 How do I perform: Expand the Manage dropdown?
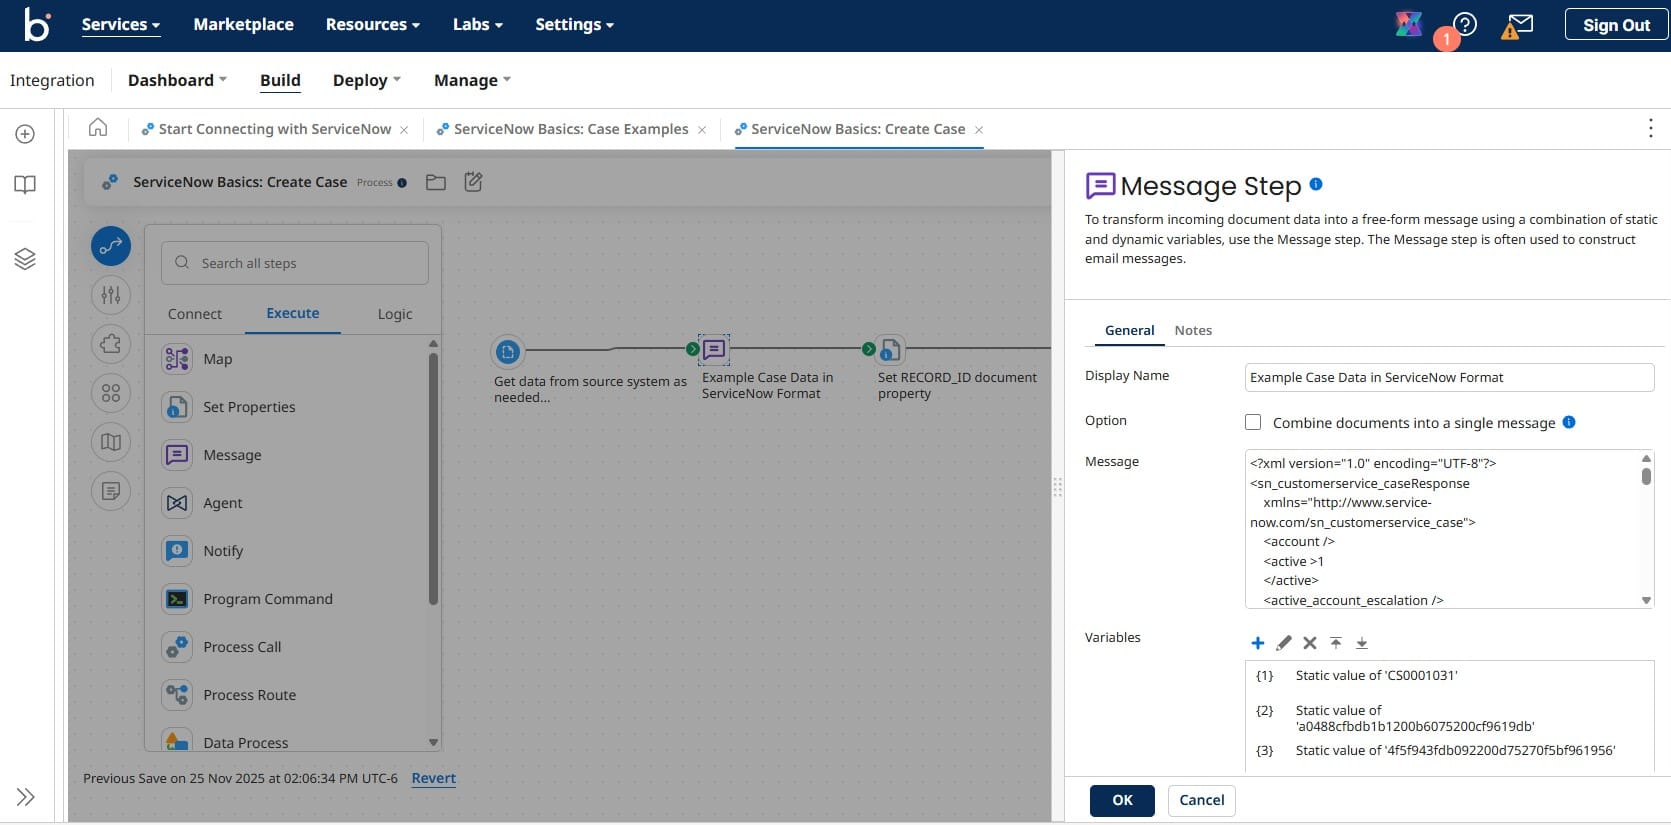(472, 80)
